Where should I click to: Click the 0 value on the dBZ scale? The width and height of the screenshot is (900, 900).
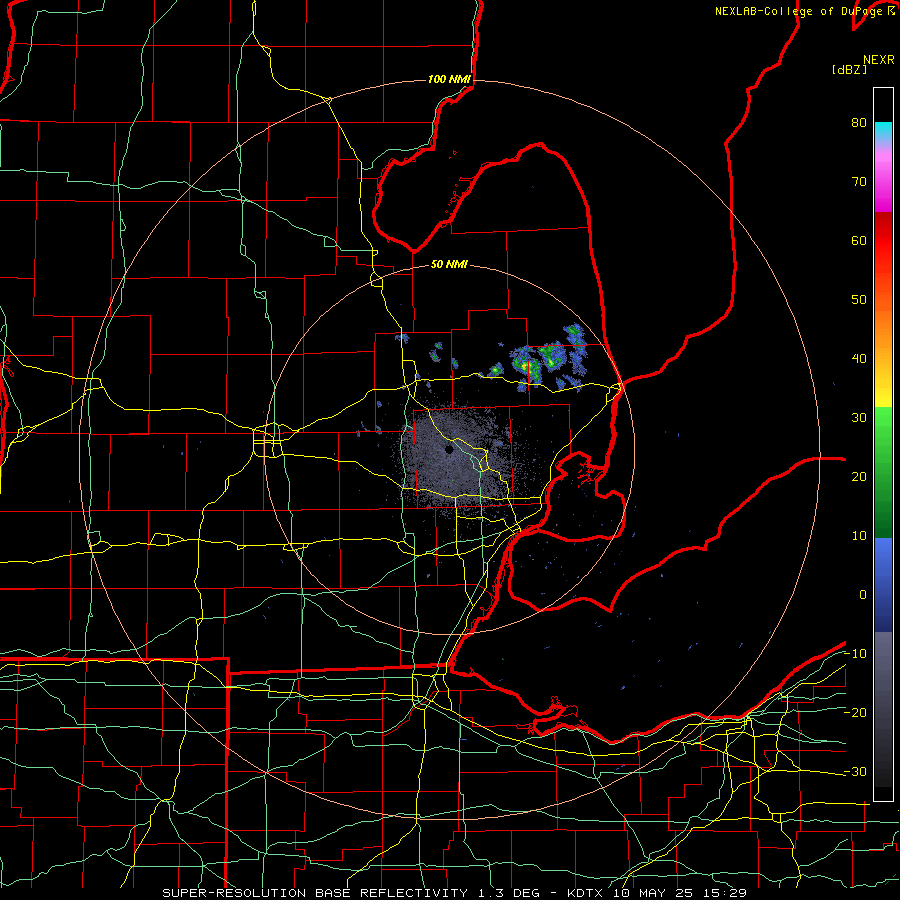pyautogui.click(x=863, y=595)
